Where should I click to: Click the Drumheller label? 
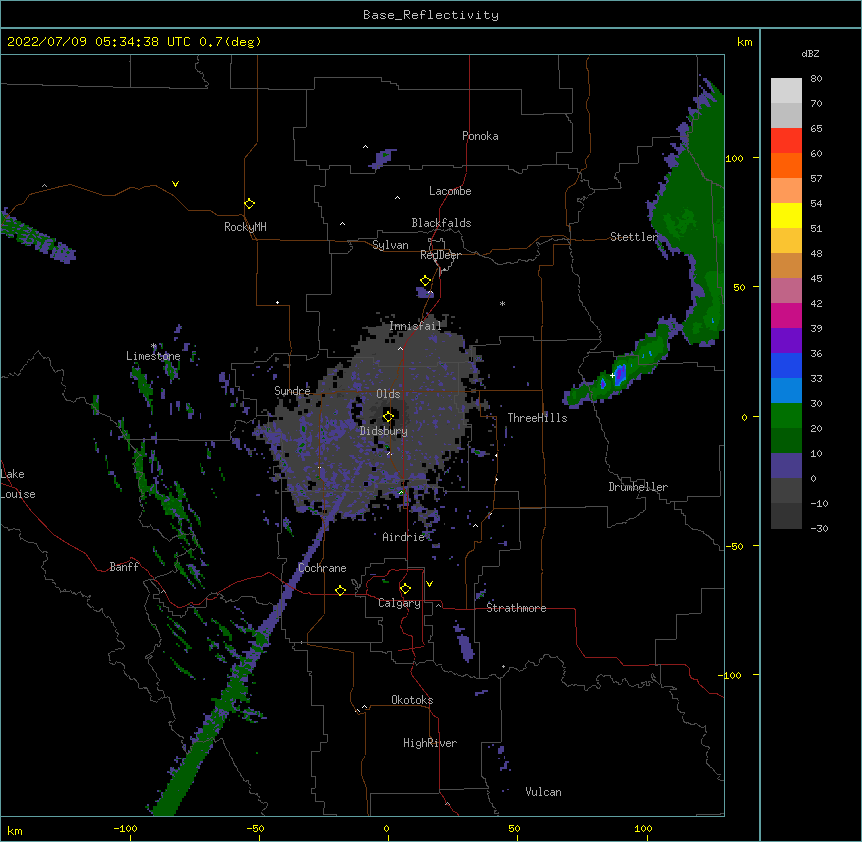pyautogui.click(x=638, y=487)
